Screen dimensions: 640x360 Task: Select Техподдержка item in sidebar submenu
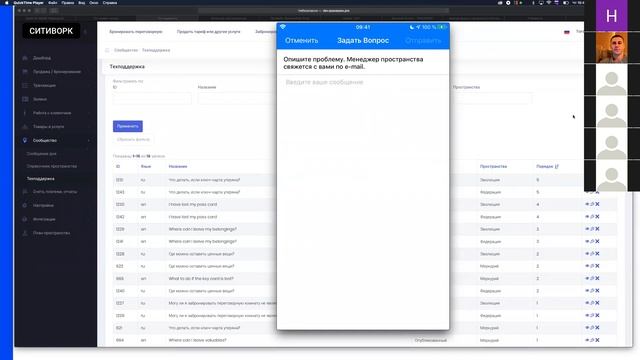pyautogui.click(x=40, y=179)
